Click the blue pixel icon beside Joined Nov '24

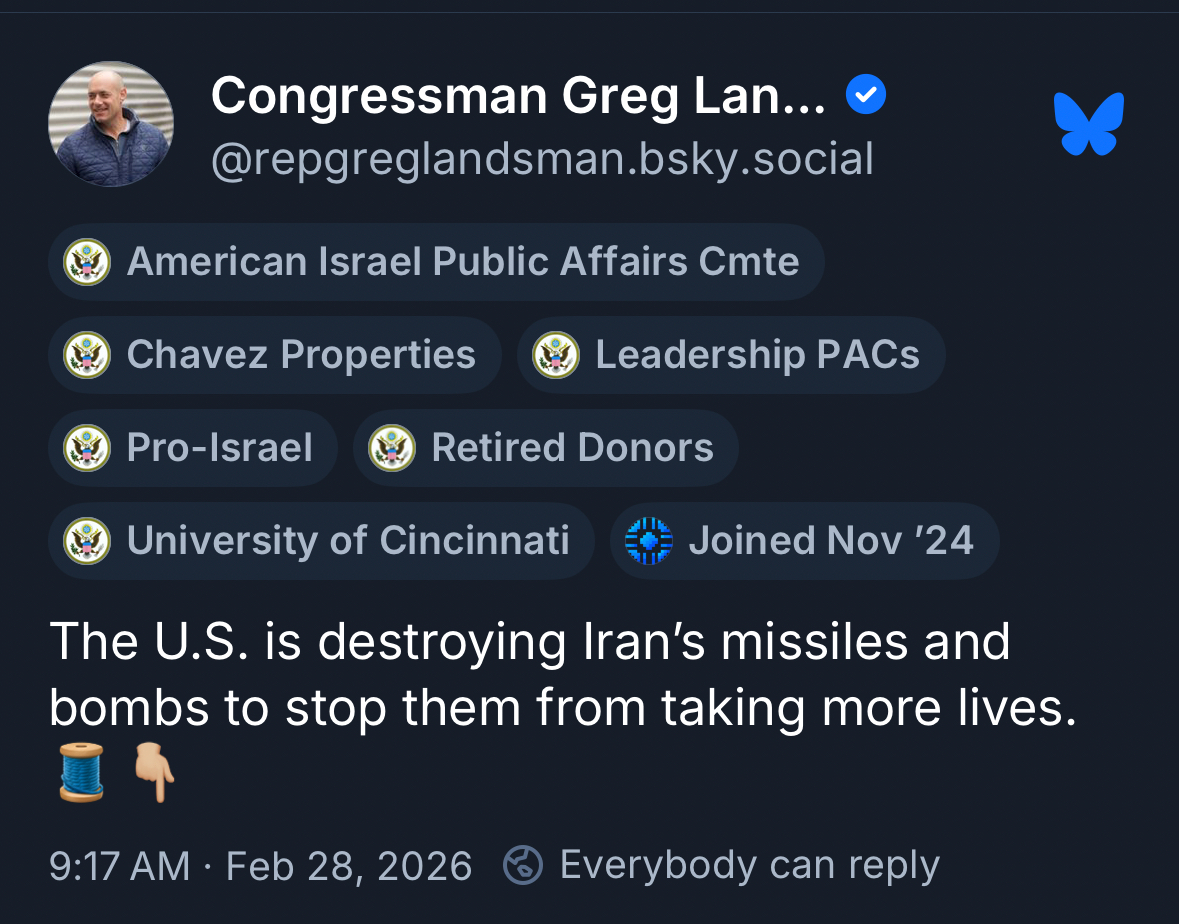pos(648,541)
